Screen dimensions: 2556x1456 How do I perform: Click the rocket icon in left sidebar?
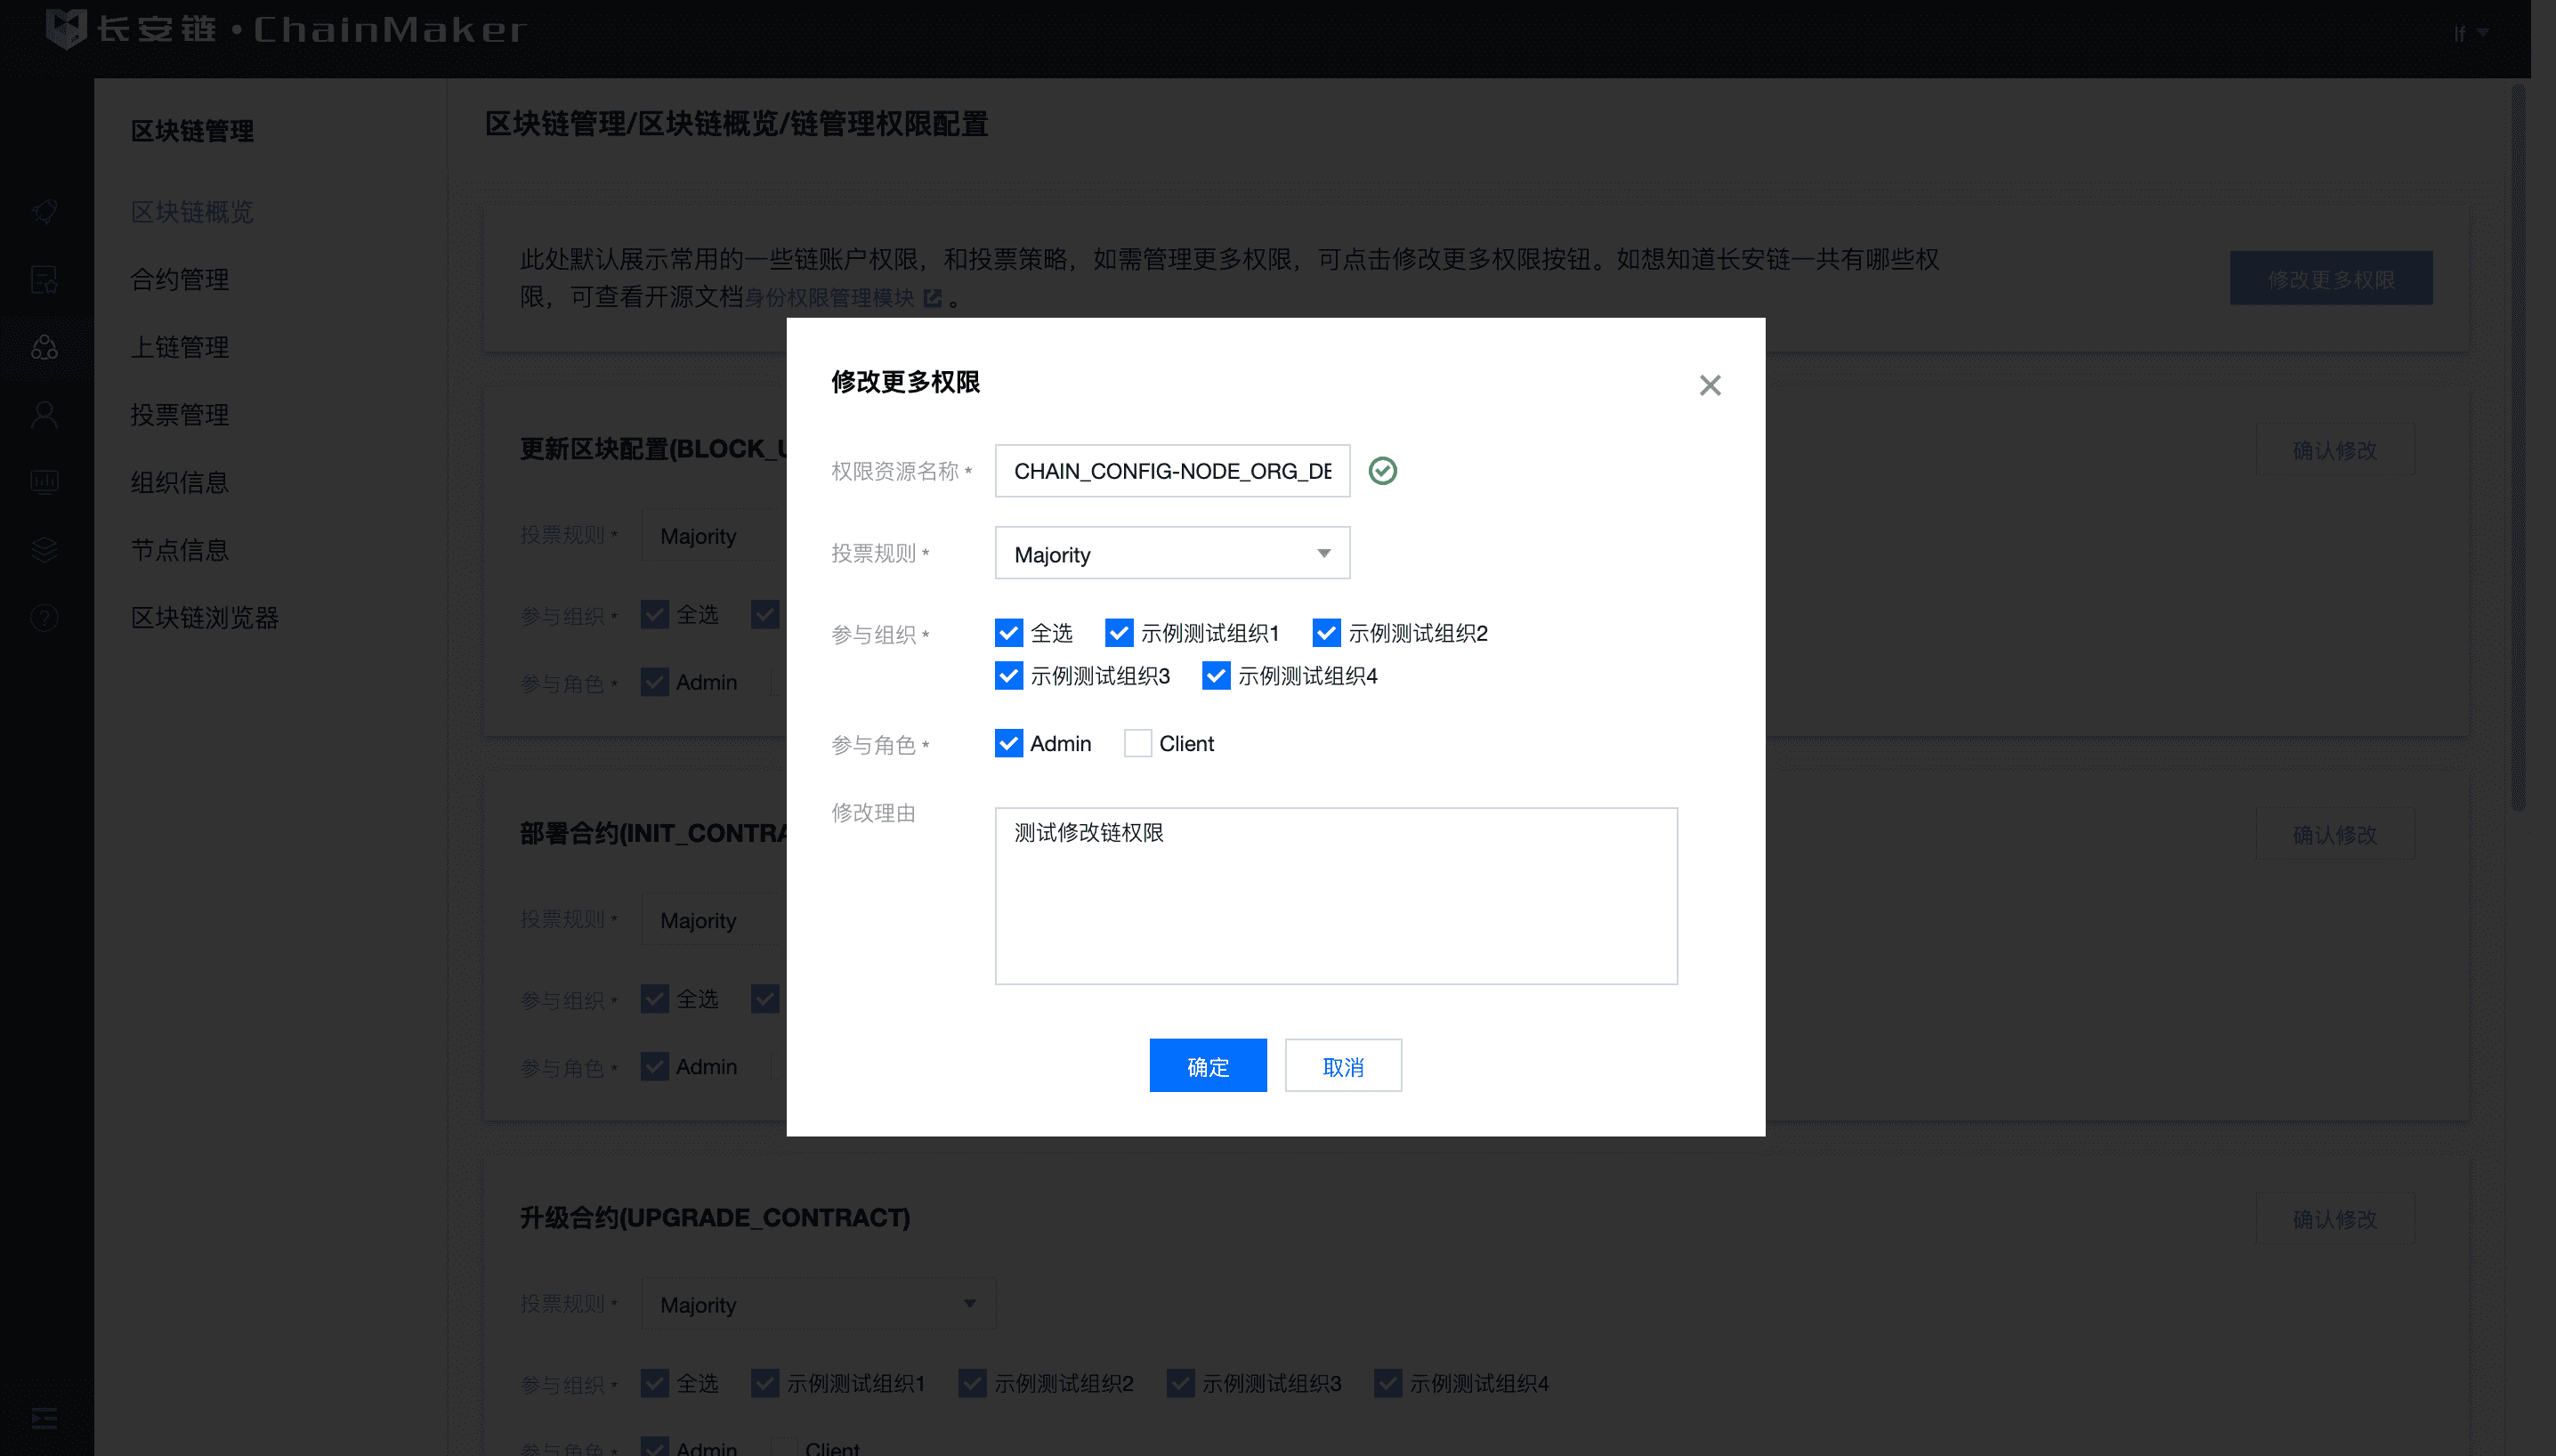(44, 211)
